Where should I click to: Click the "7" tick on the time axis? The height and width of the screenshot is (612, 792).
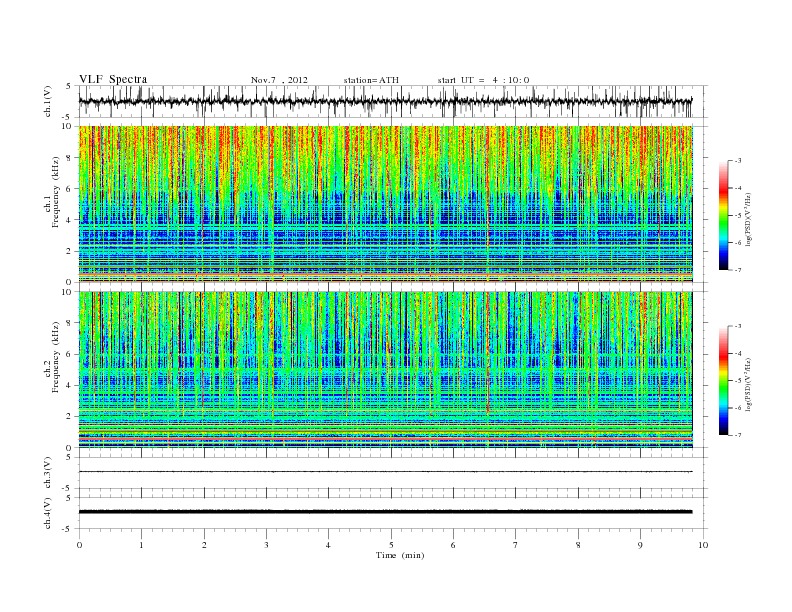[x=516, y=545]
